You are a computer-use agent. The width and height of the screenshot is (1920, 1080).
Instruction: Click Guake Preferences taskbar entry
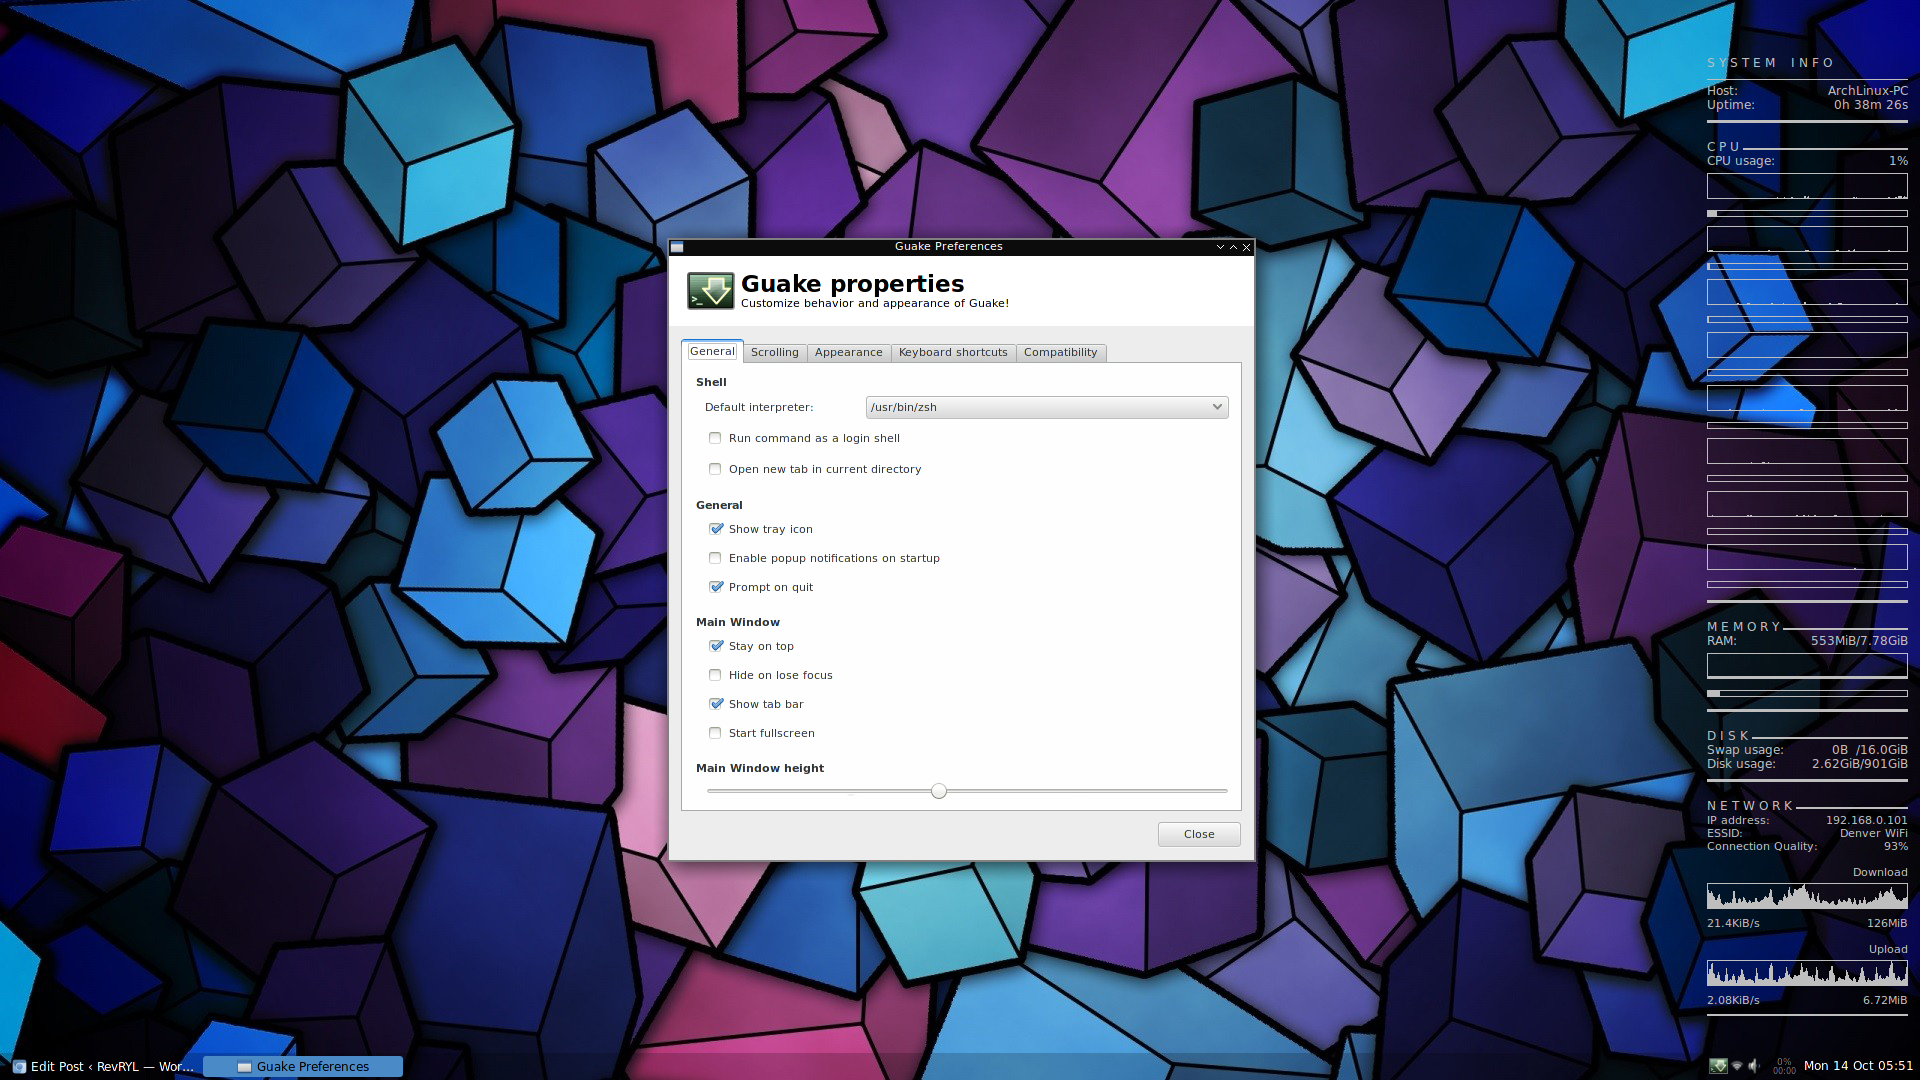pyautogui.click(x=303, y=1067)
